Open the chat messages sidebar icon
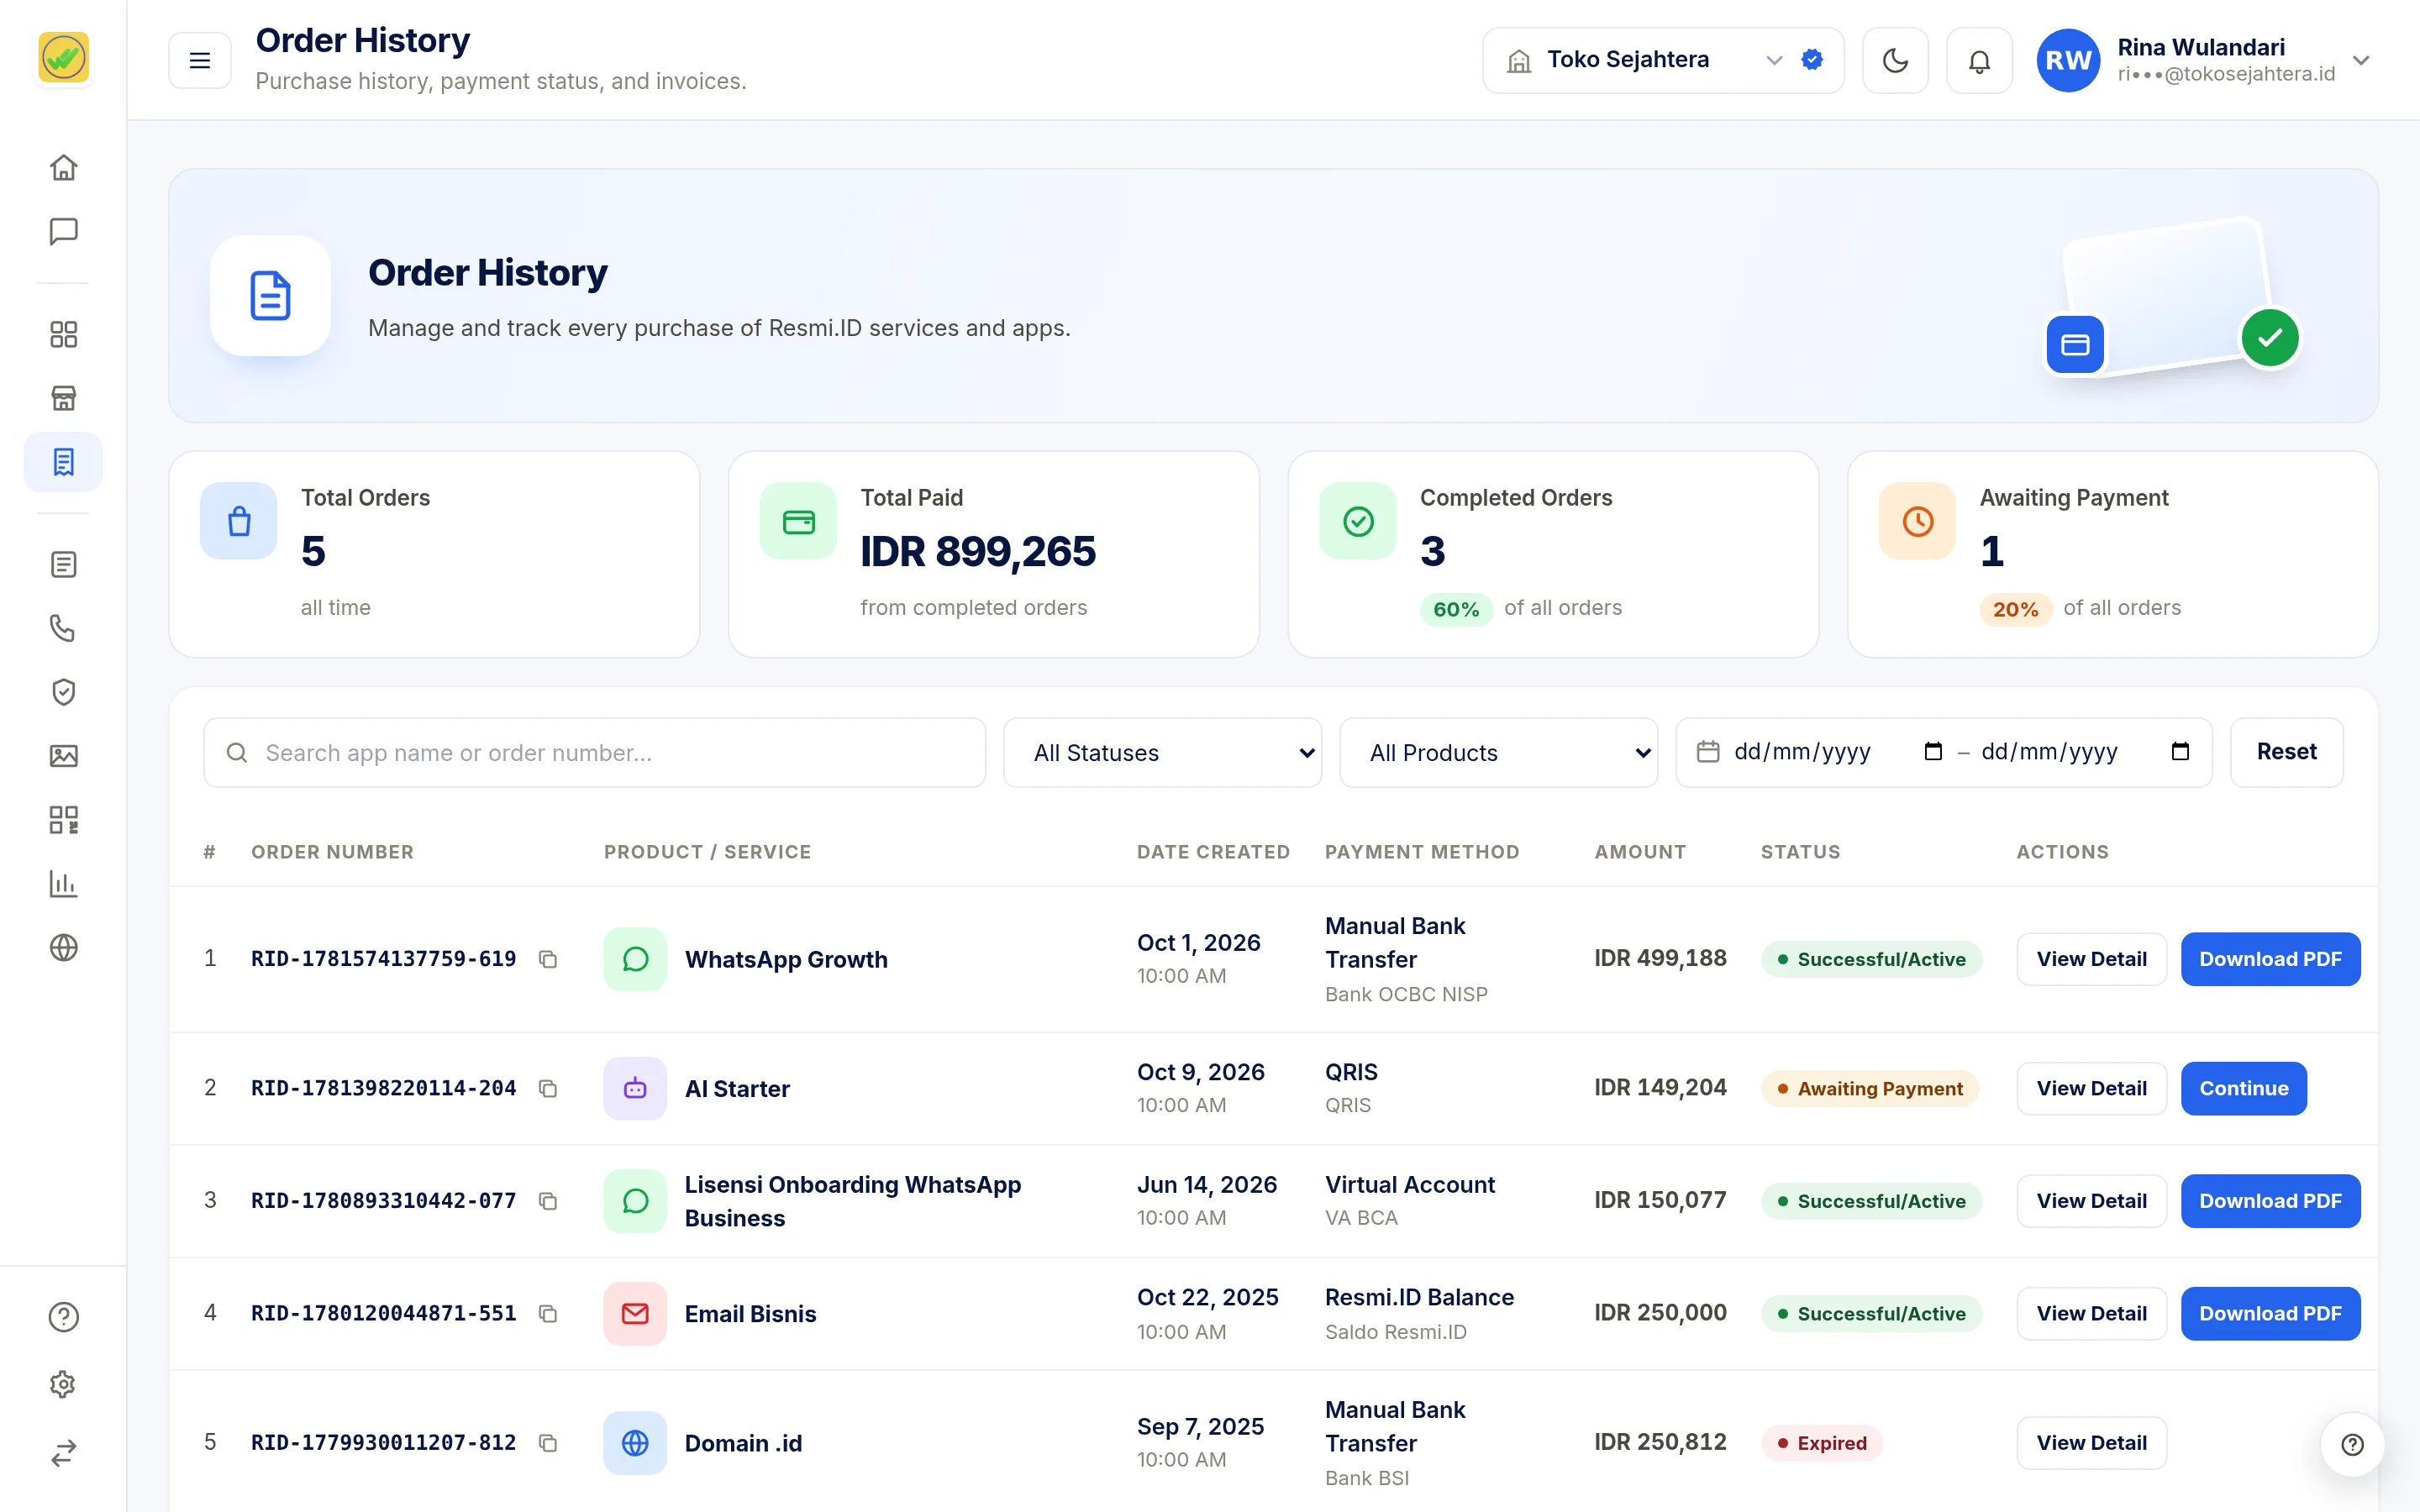Image resolution: width=2420 pixels, height=1512 pixels. pyautogui.click(x=63, y=231)
